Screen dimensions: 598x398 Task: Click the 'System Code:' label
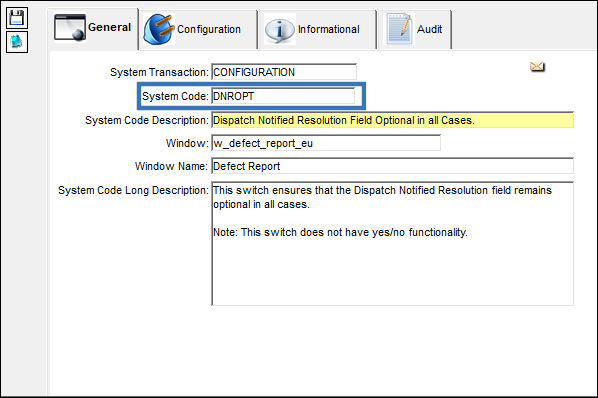point(175,96)
